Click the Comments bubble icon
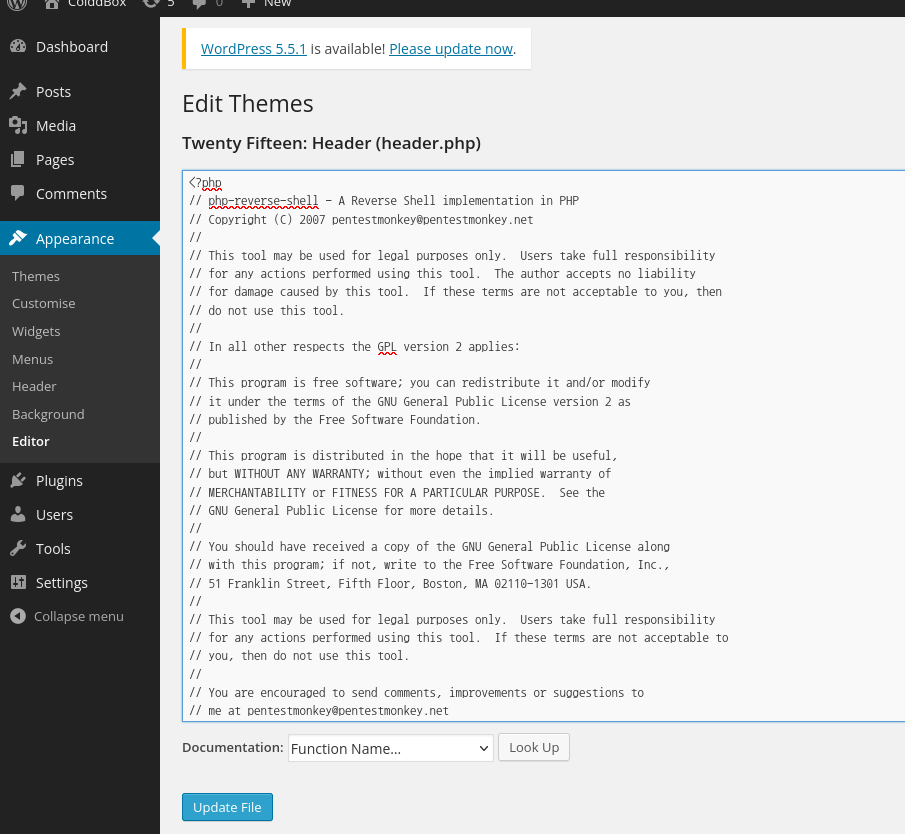 (18, 193)
